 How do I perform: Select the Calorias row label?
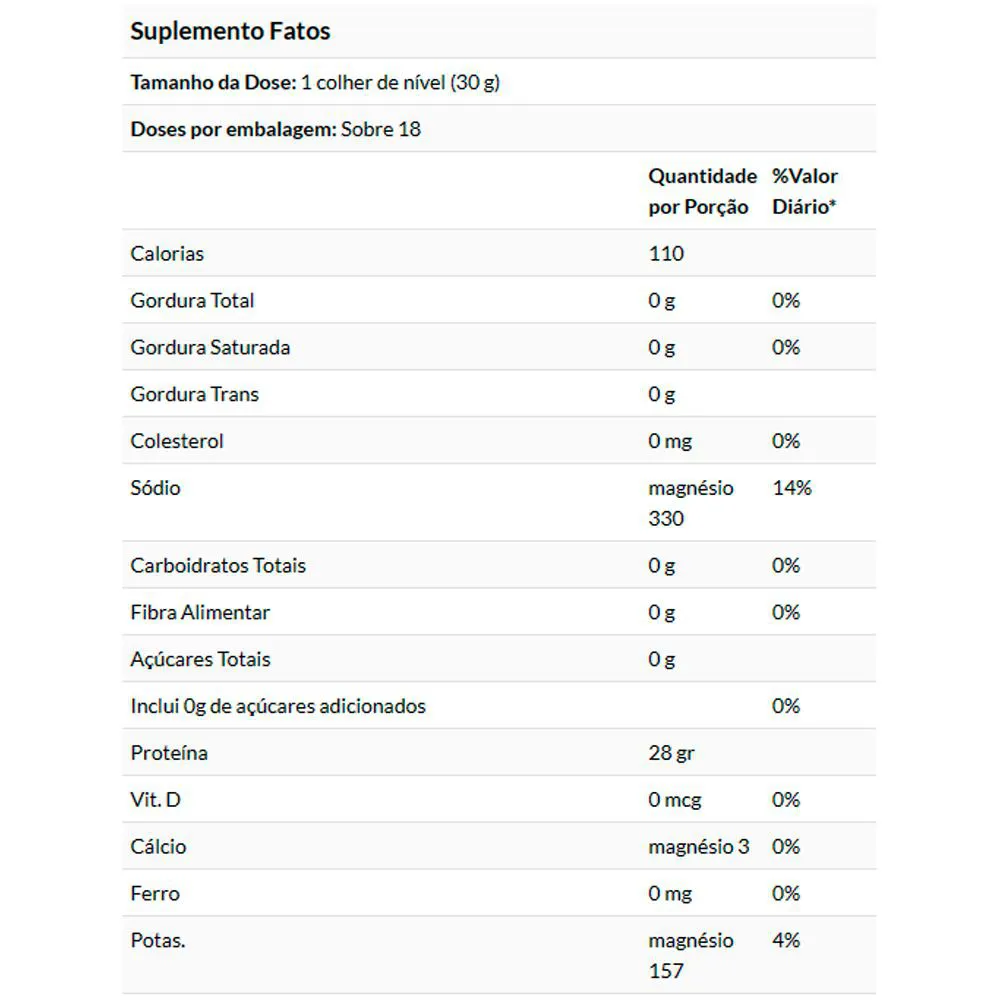click(x=167, y=254)
